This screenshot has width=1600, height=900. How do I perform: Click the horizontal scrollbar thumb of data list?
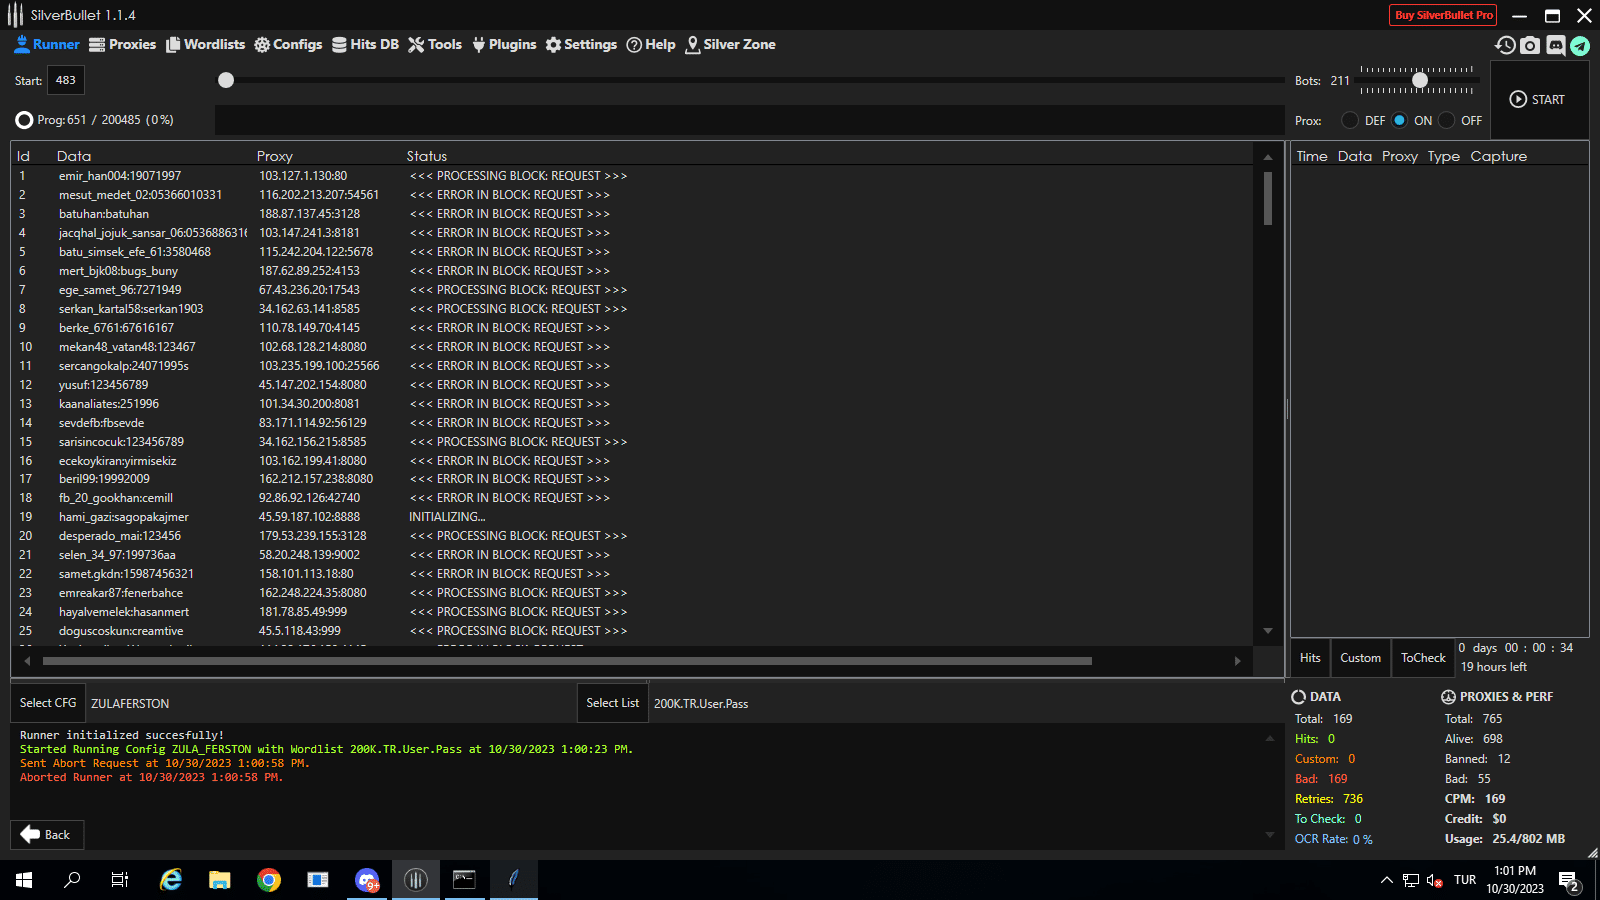coord(567,661)
